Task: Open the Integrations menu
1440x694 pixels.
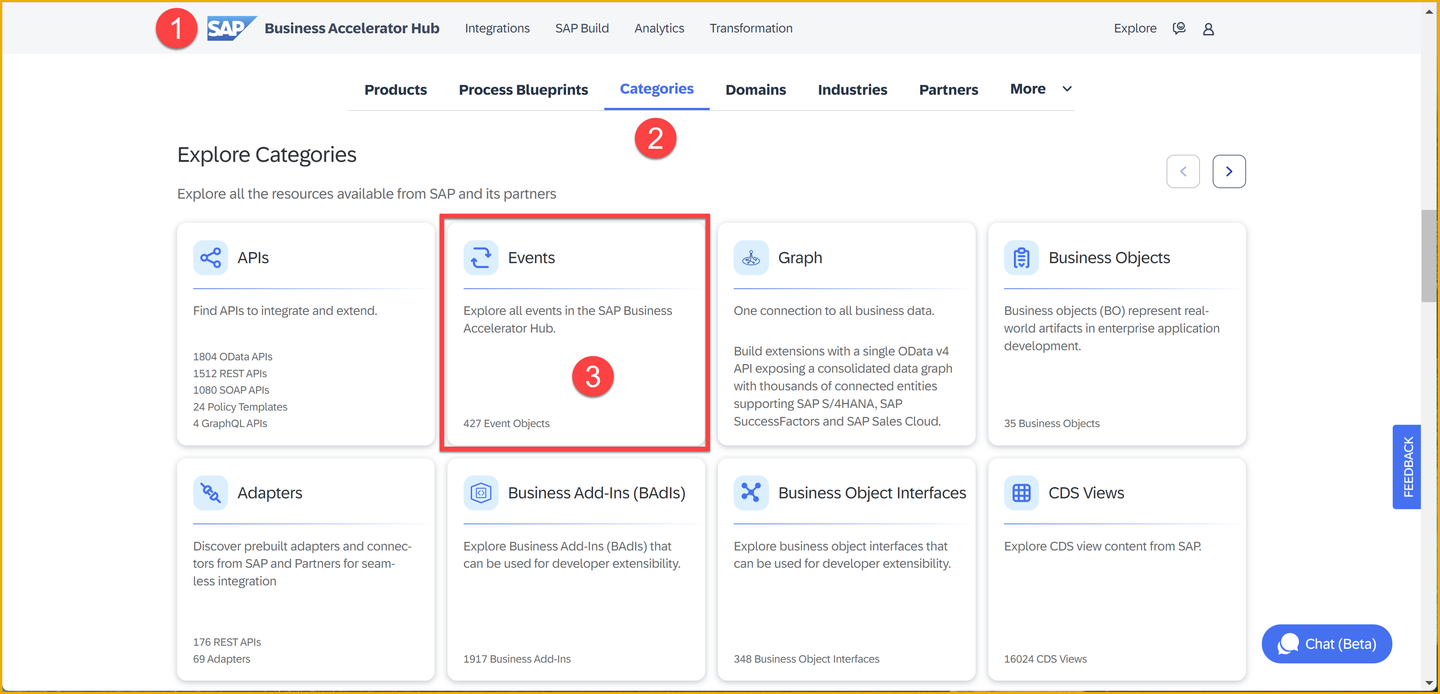Action: pos(497,28)
